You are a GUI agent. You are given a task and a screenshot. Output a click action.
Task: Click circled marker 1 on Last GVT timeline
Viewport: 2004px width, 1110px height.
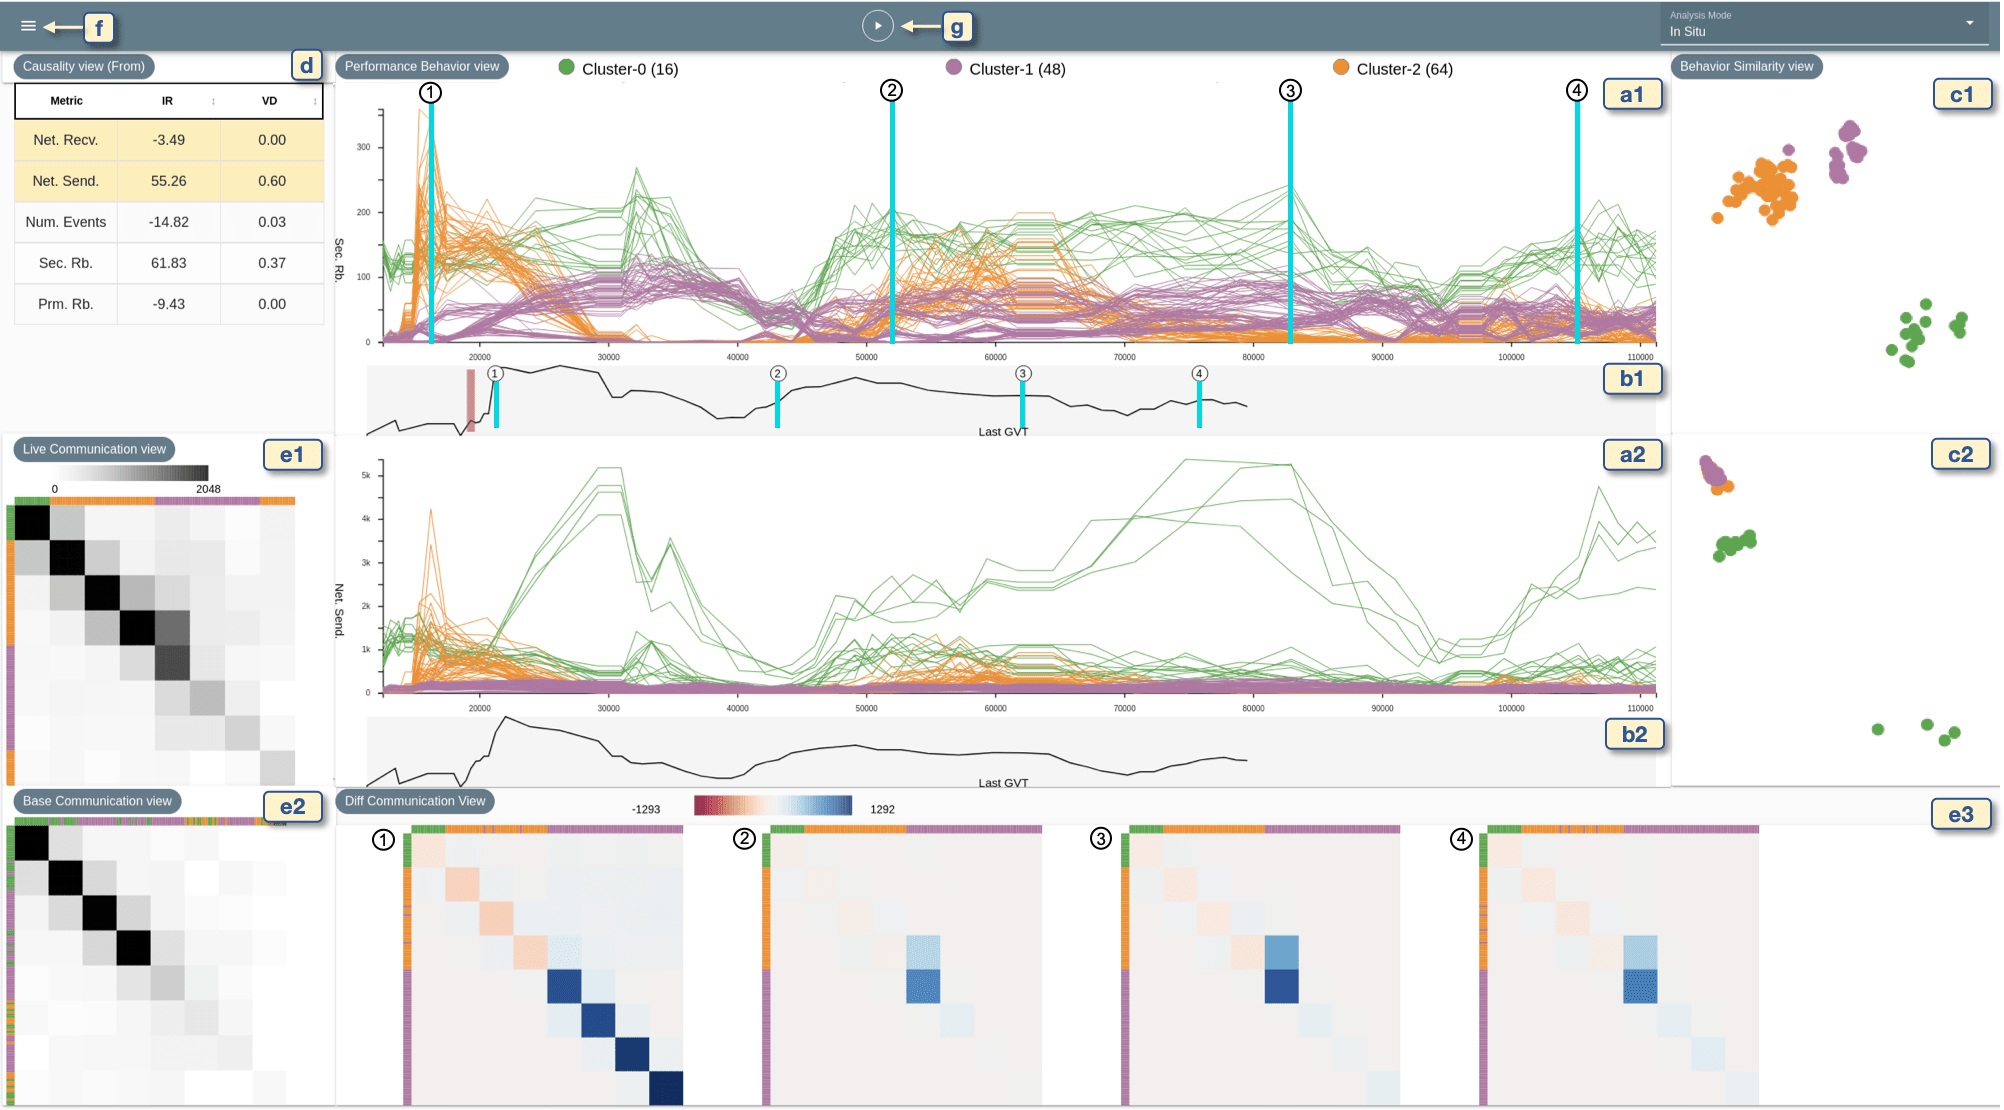point(495,373)
